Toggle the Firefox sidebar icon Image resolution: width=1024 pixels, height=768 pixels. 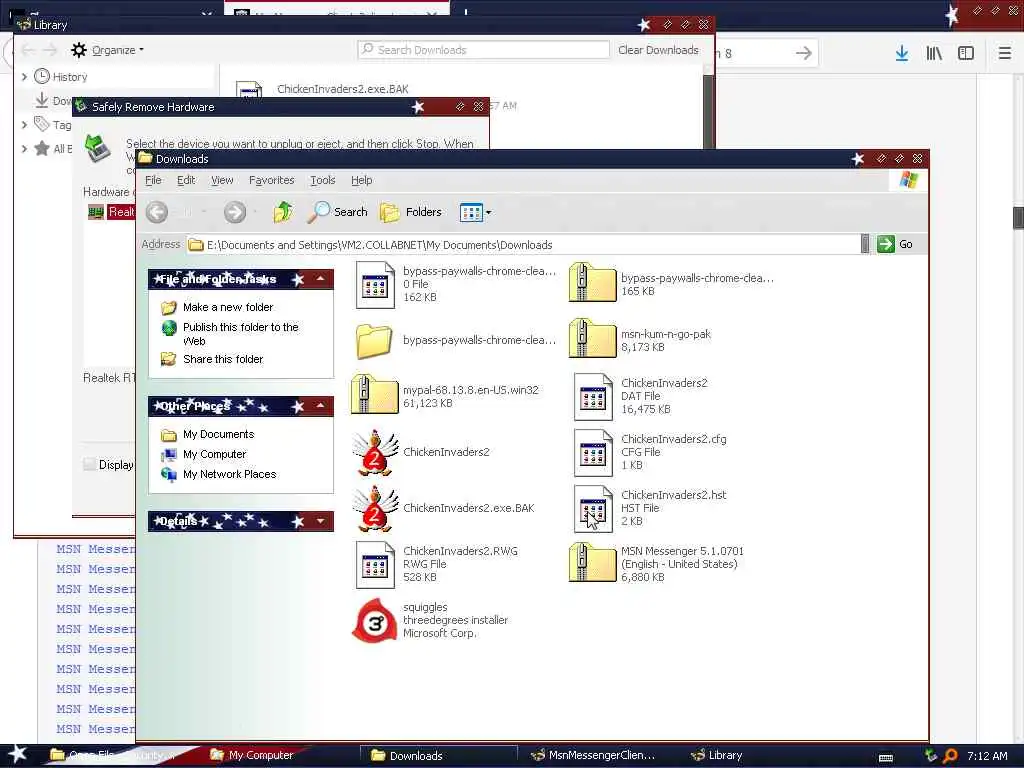click(966, 54)
